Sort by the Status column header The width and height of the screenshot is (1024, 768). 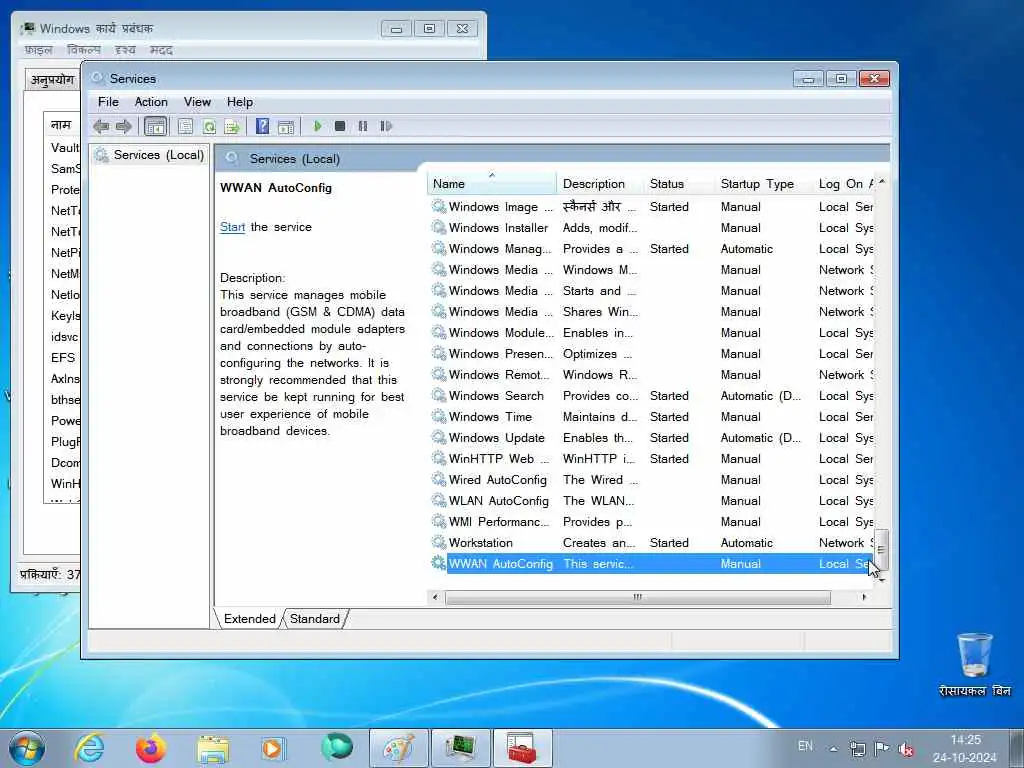coord(679,184)
